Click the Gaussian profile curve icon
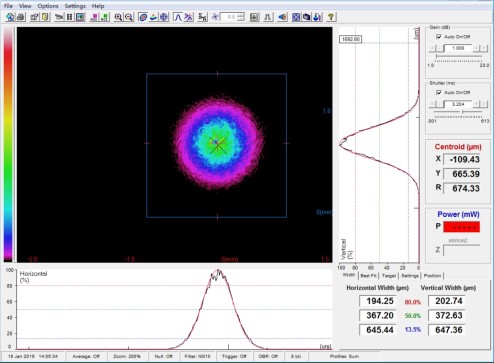Image resolution: width=494 pixels, height=363 pixels. pos(178,17)
